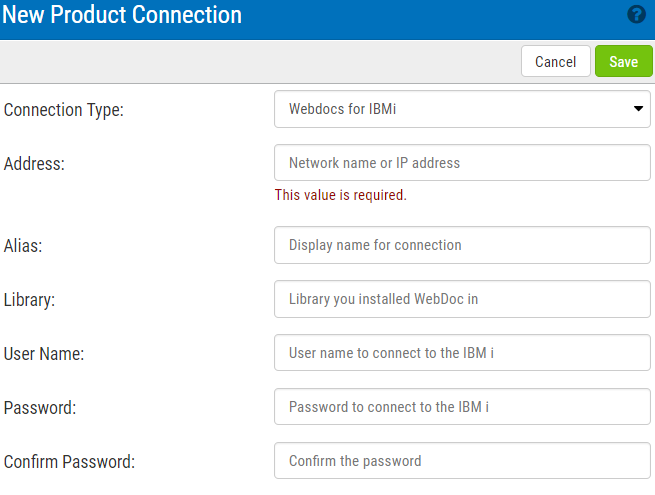Click the 'Alias:' field label
The image size is (655, 495).
(25, 246)
